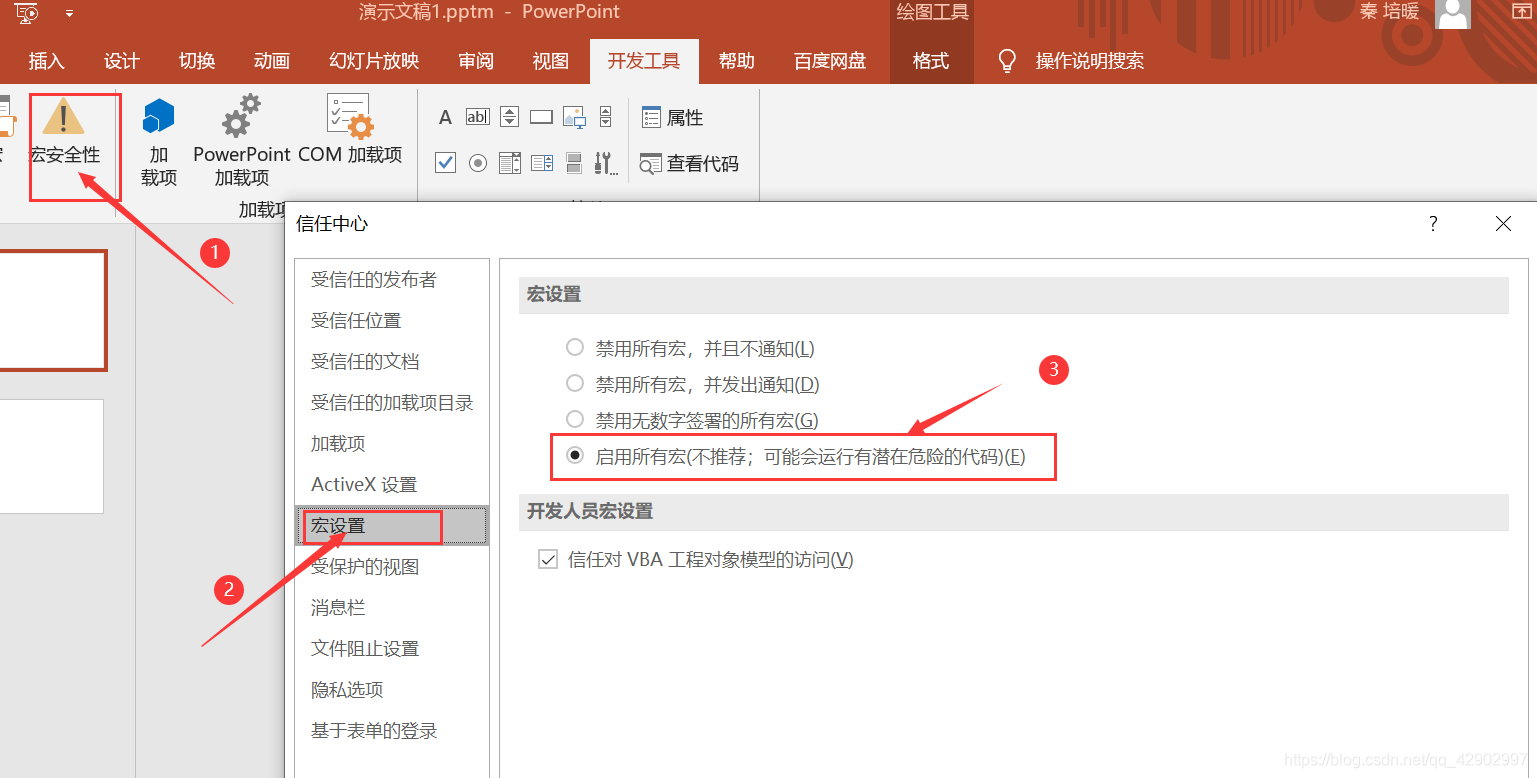This screenshot has width=1537, height=778.
Task: Select ActiveX 设置 category
Action: (x=391, y=485)
